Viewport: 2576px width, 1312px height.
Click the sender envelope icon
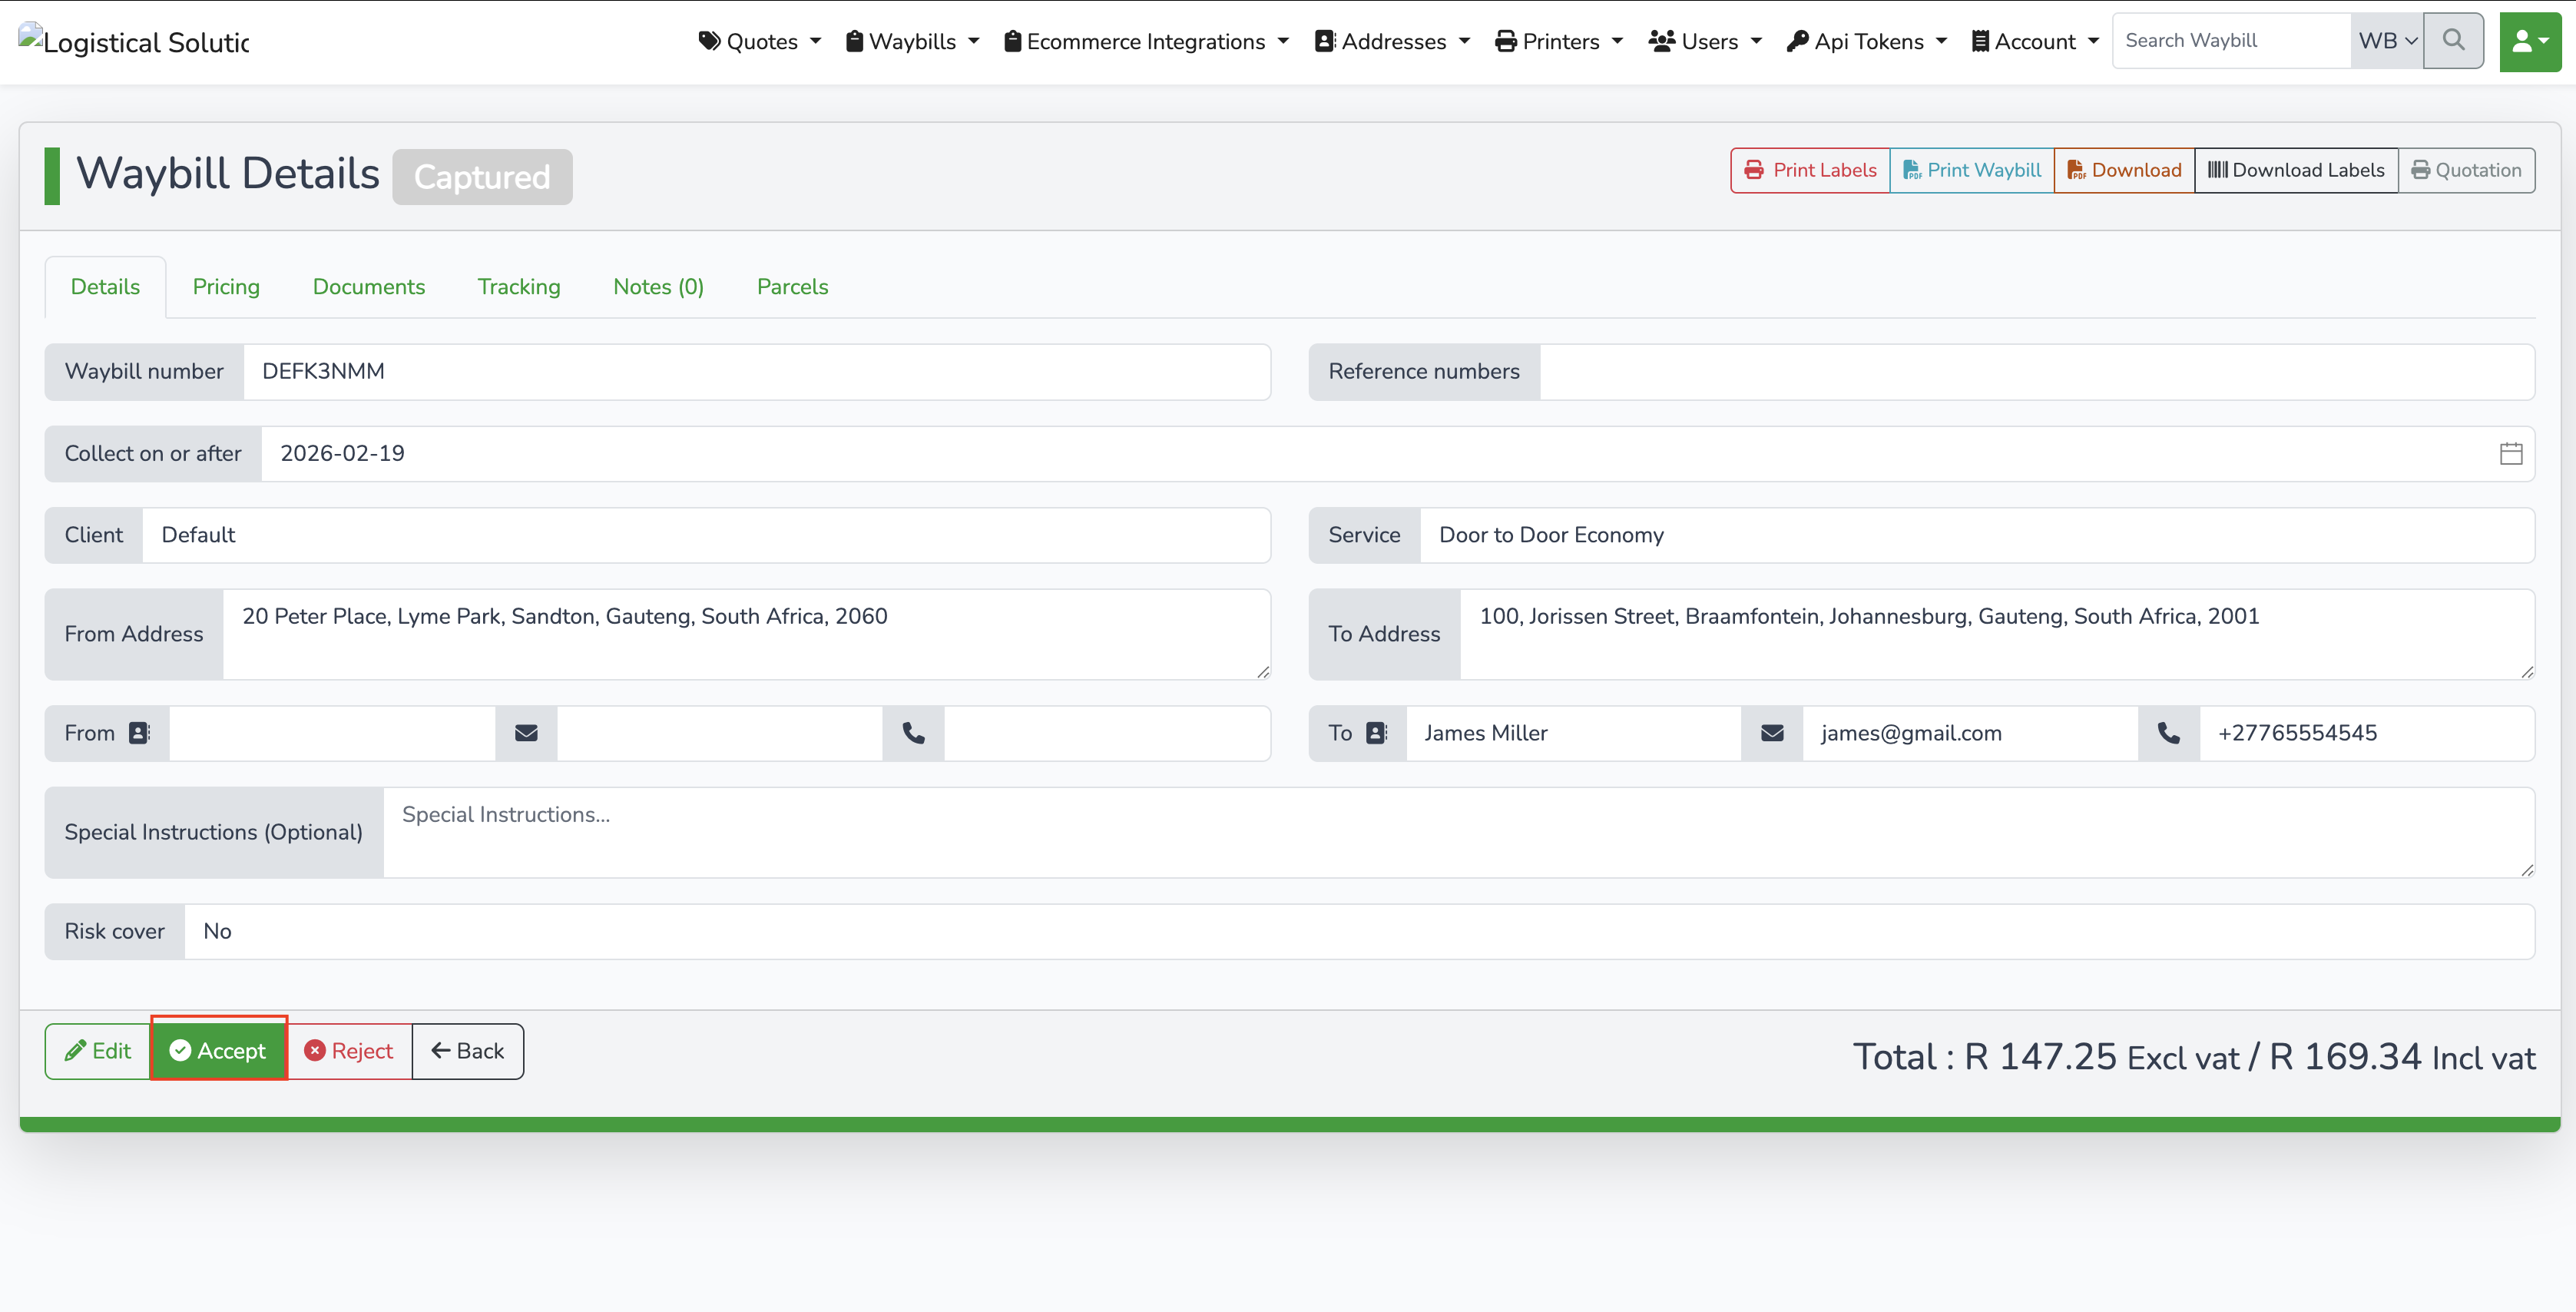tap(526, 733)
